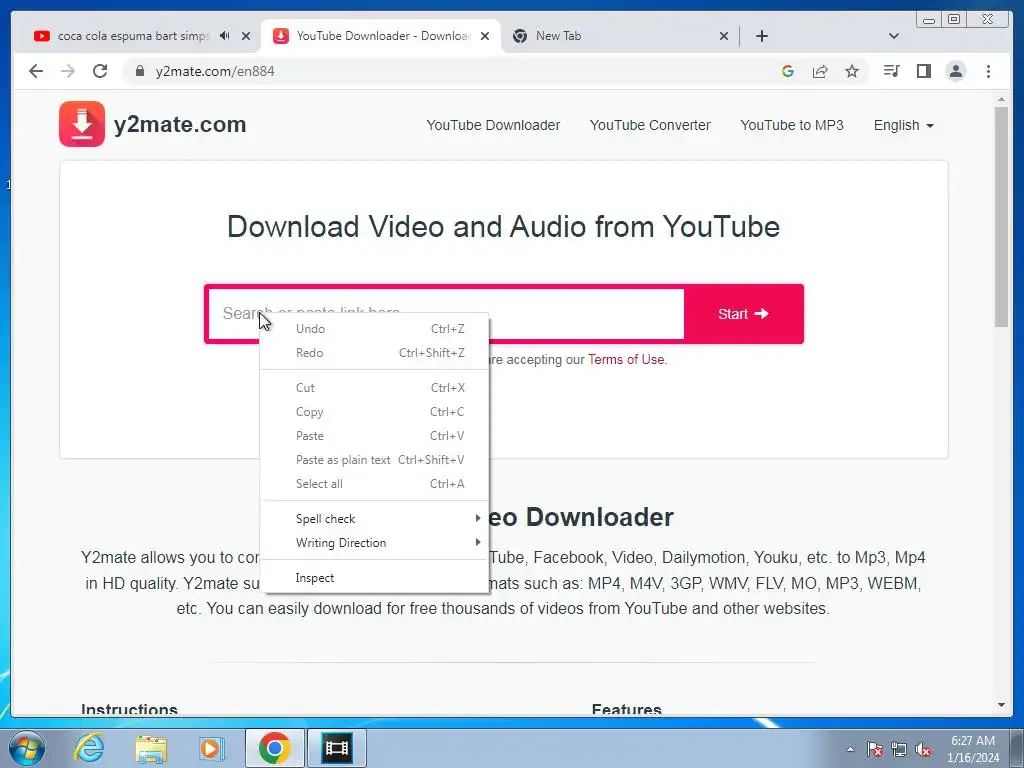The height and width of the screenshot is (768, 1024).
Task: Launch Internet Explorer from taskbar
Action: [x=89, y=748]
